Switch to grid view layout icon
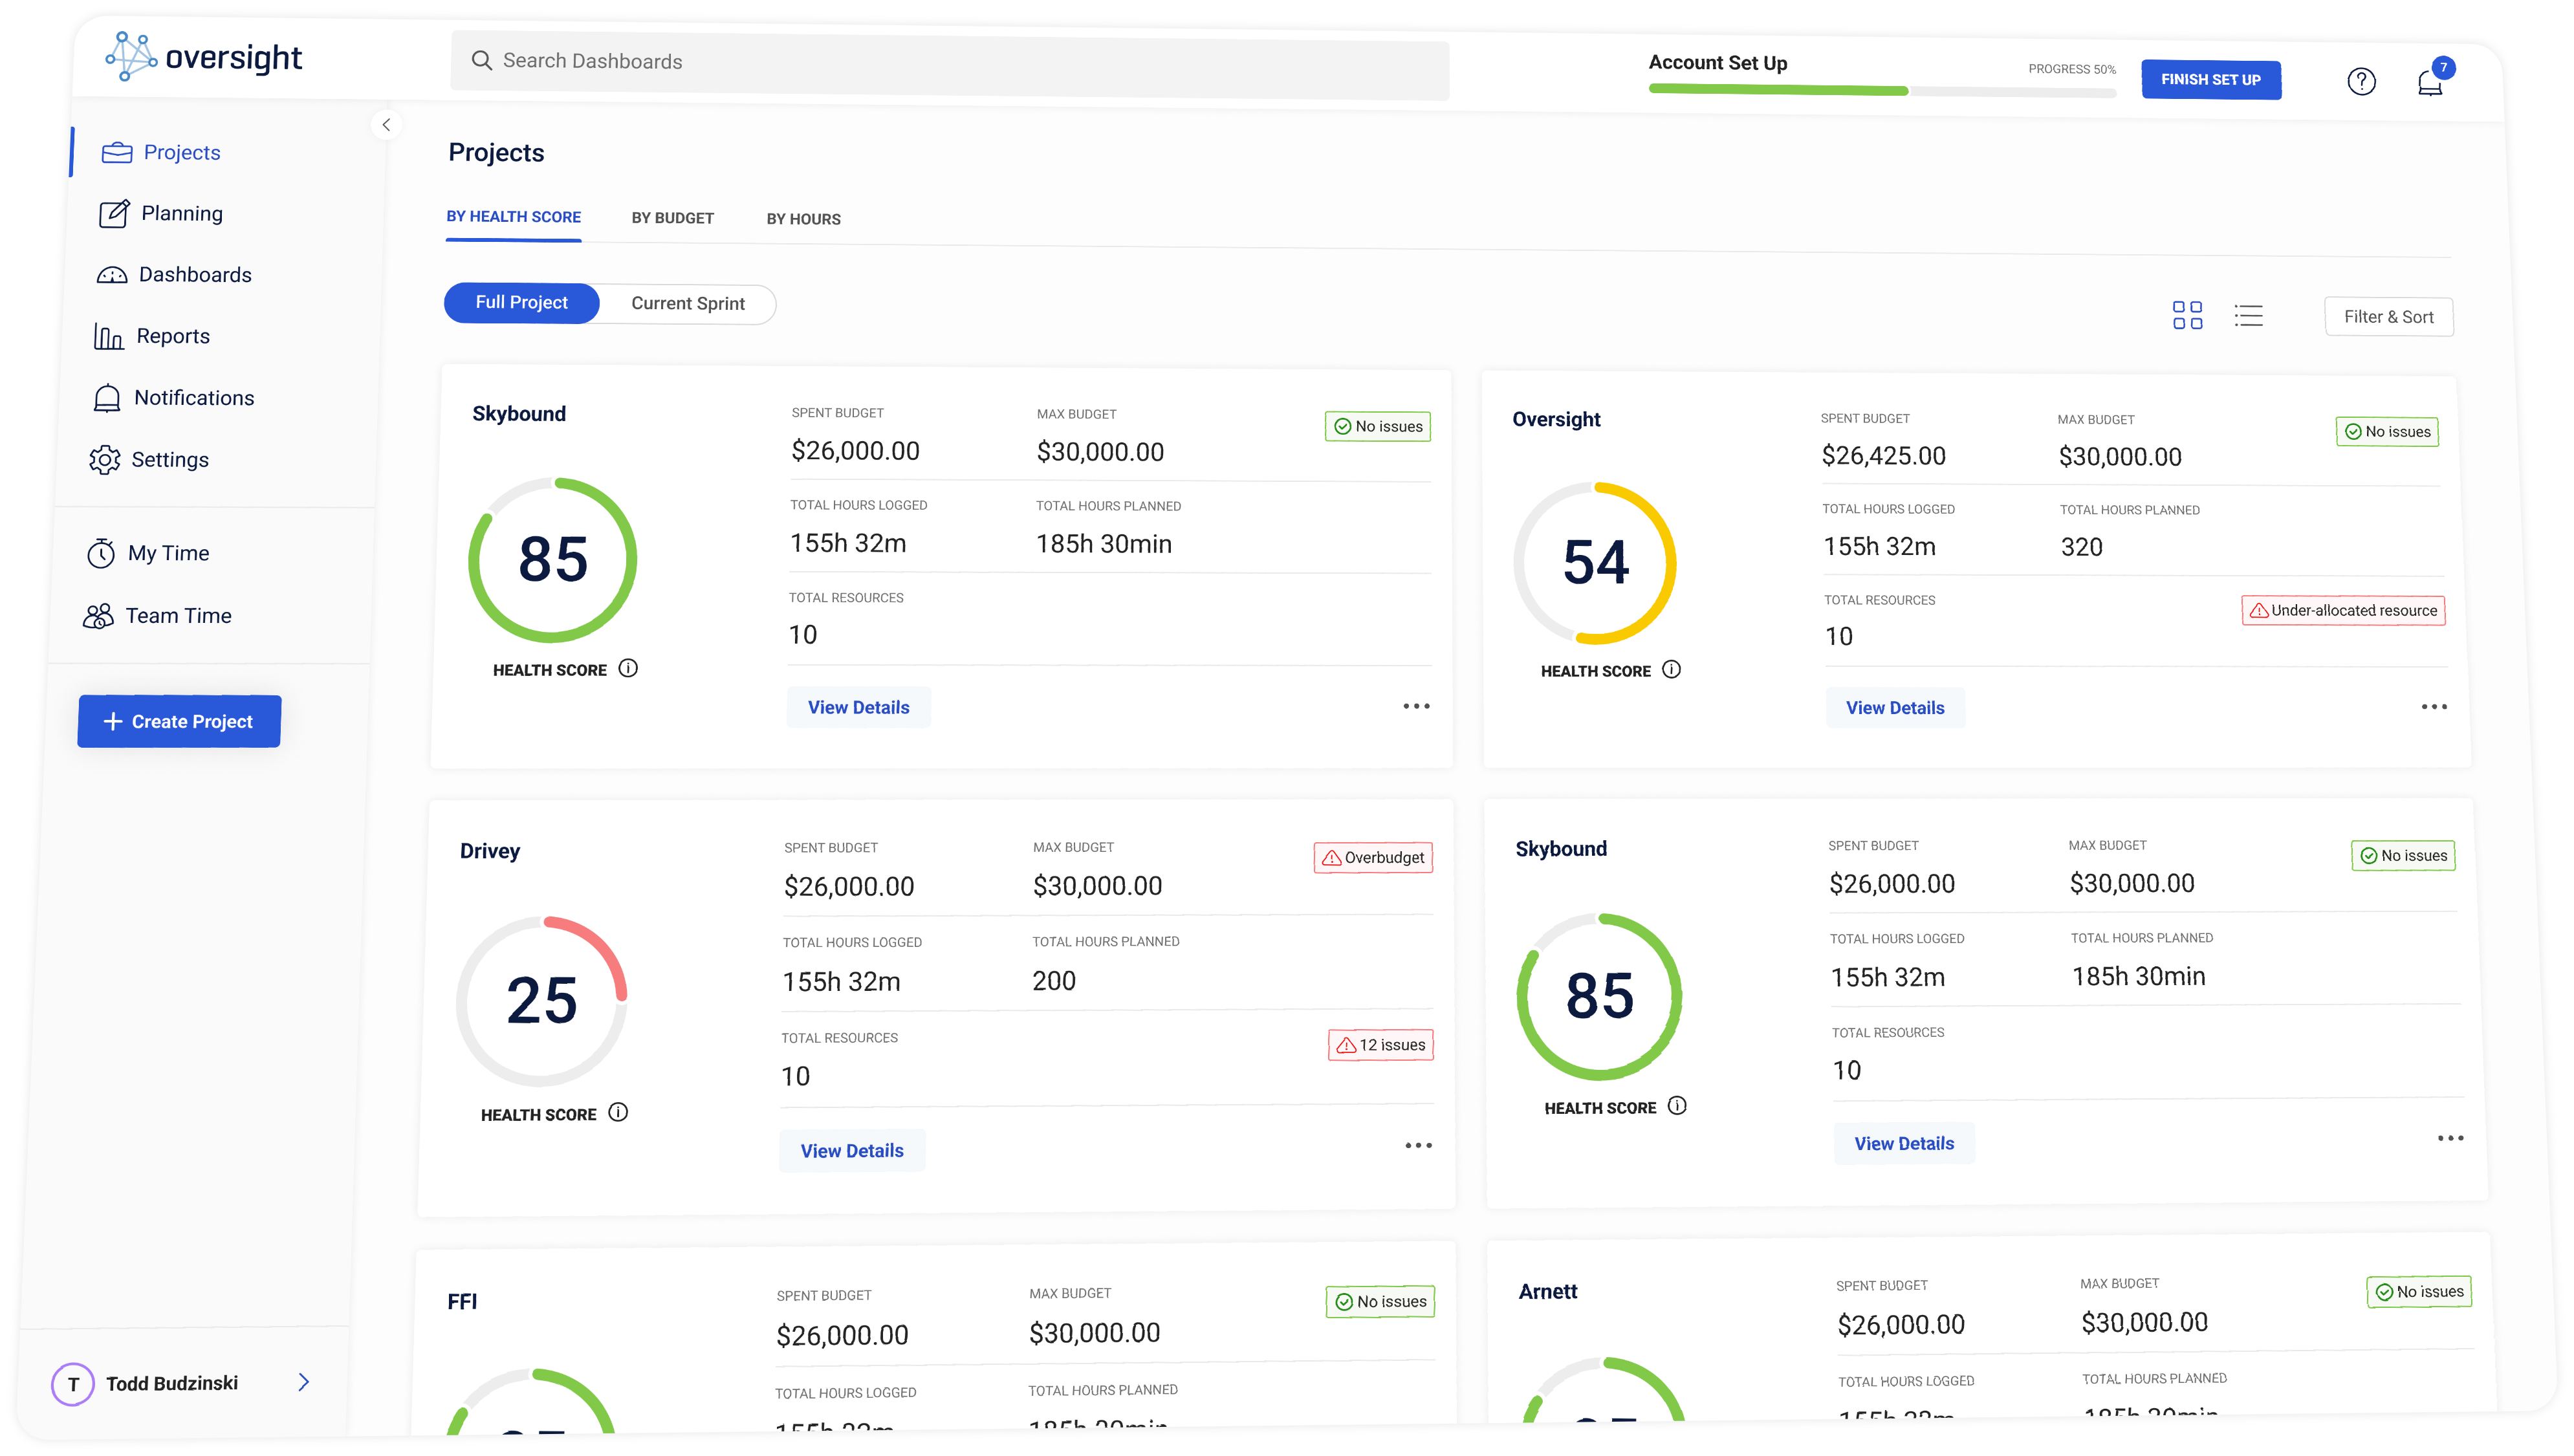 click(2187, 315)
